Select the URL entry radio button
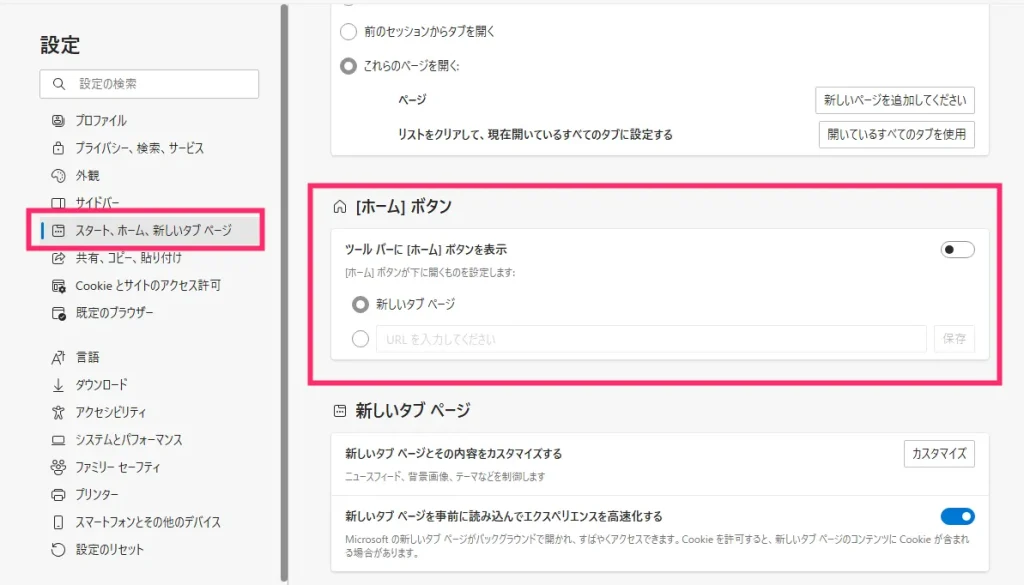Viewport: 1024px width, 585px height. coord(361,339)
